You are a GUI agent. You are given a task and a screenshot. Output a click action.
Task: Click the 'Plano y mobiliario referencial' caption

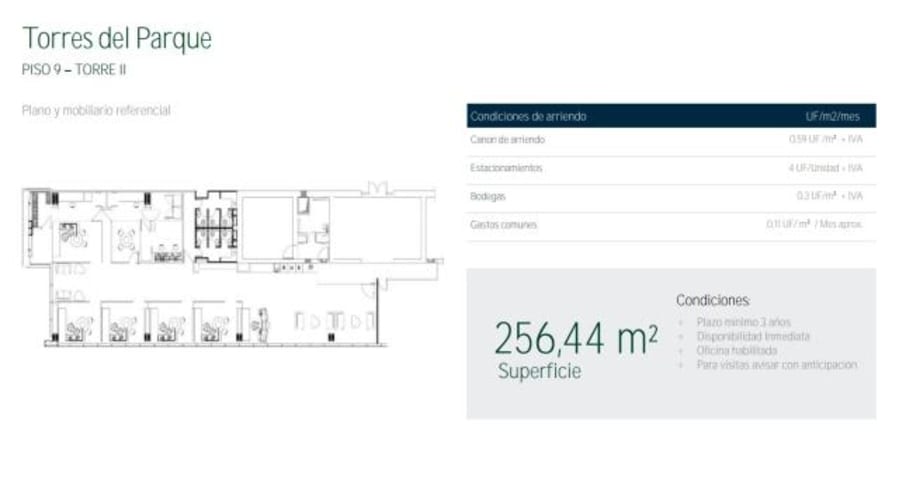[96, 111]
